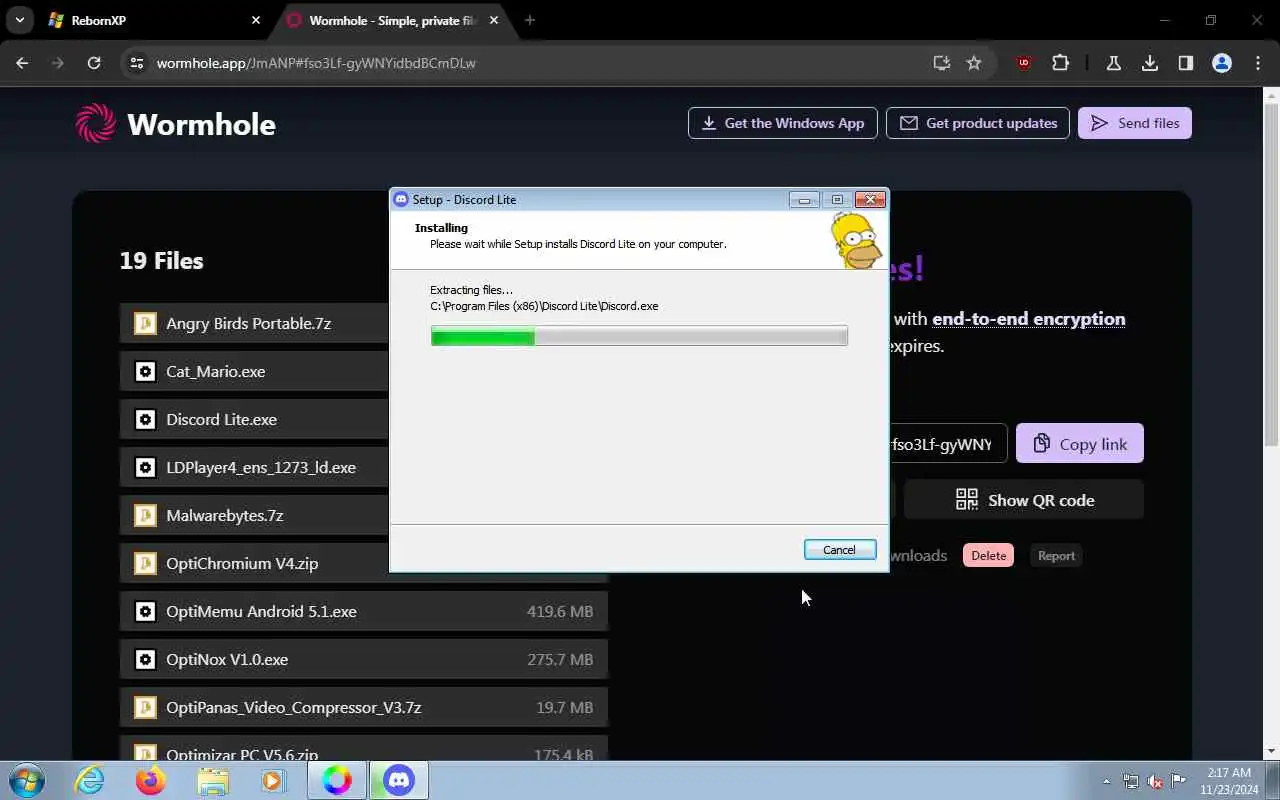The height and width of the screenshot is (800, 1280).
Task: Select OptiNox V1.0.exe file name
Action: 227,659
